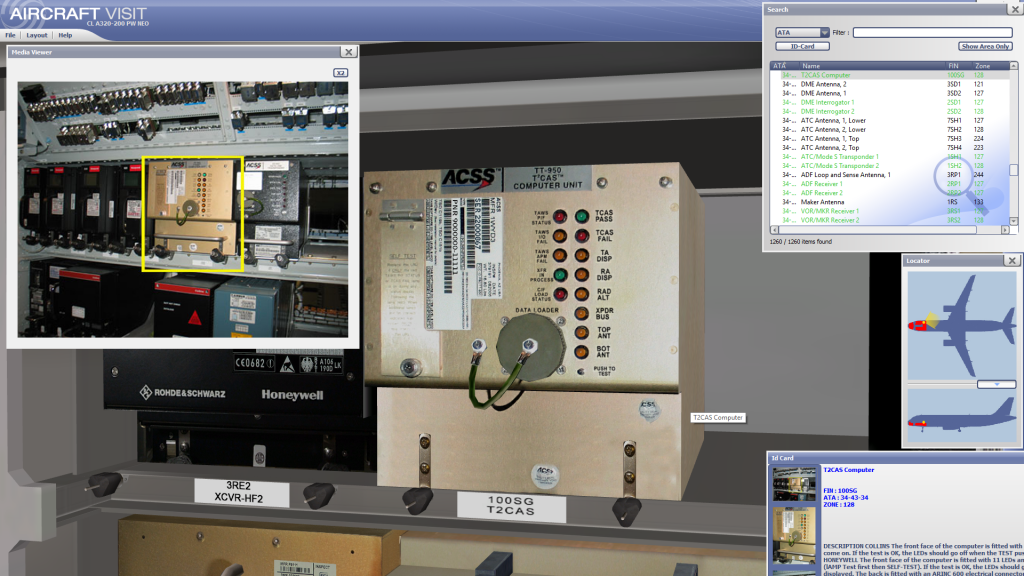This screenshot has height=576, width=1024.
Task: Click search list horizontal scrollbar
Action: click(x=877, y=230)
